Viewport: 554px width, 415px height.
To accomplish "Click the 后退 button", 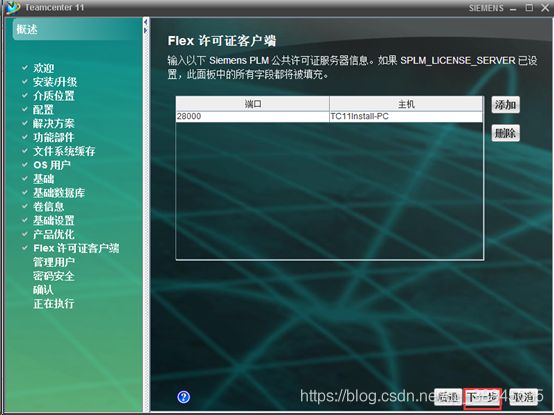I will 448,397.
